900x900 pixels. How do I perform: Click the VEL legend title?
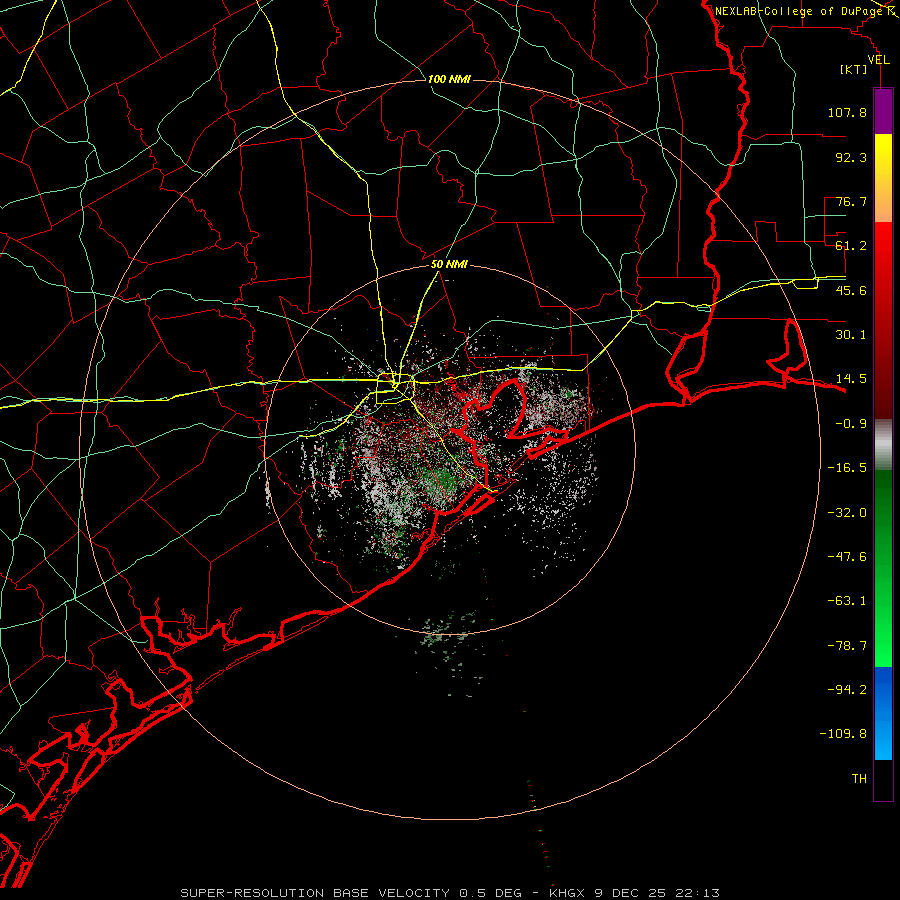(x=878, y=59)
